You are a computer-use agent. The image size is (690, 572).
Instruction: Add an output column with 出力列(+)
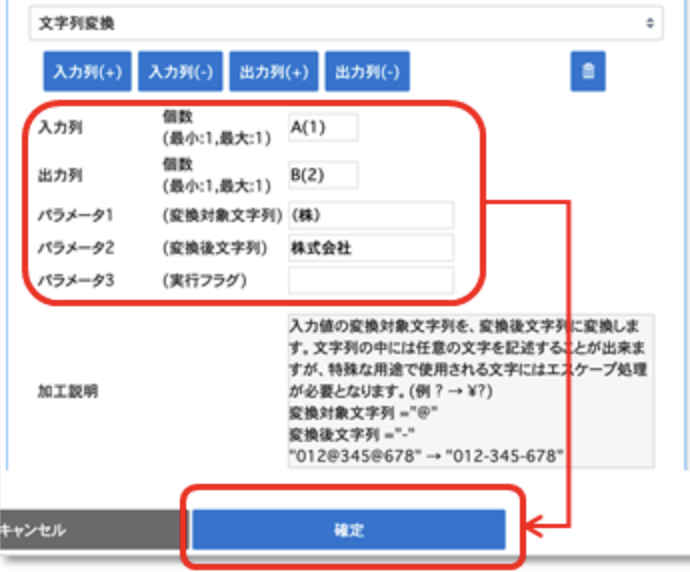tap(274, 72)
